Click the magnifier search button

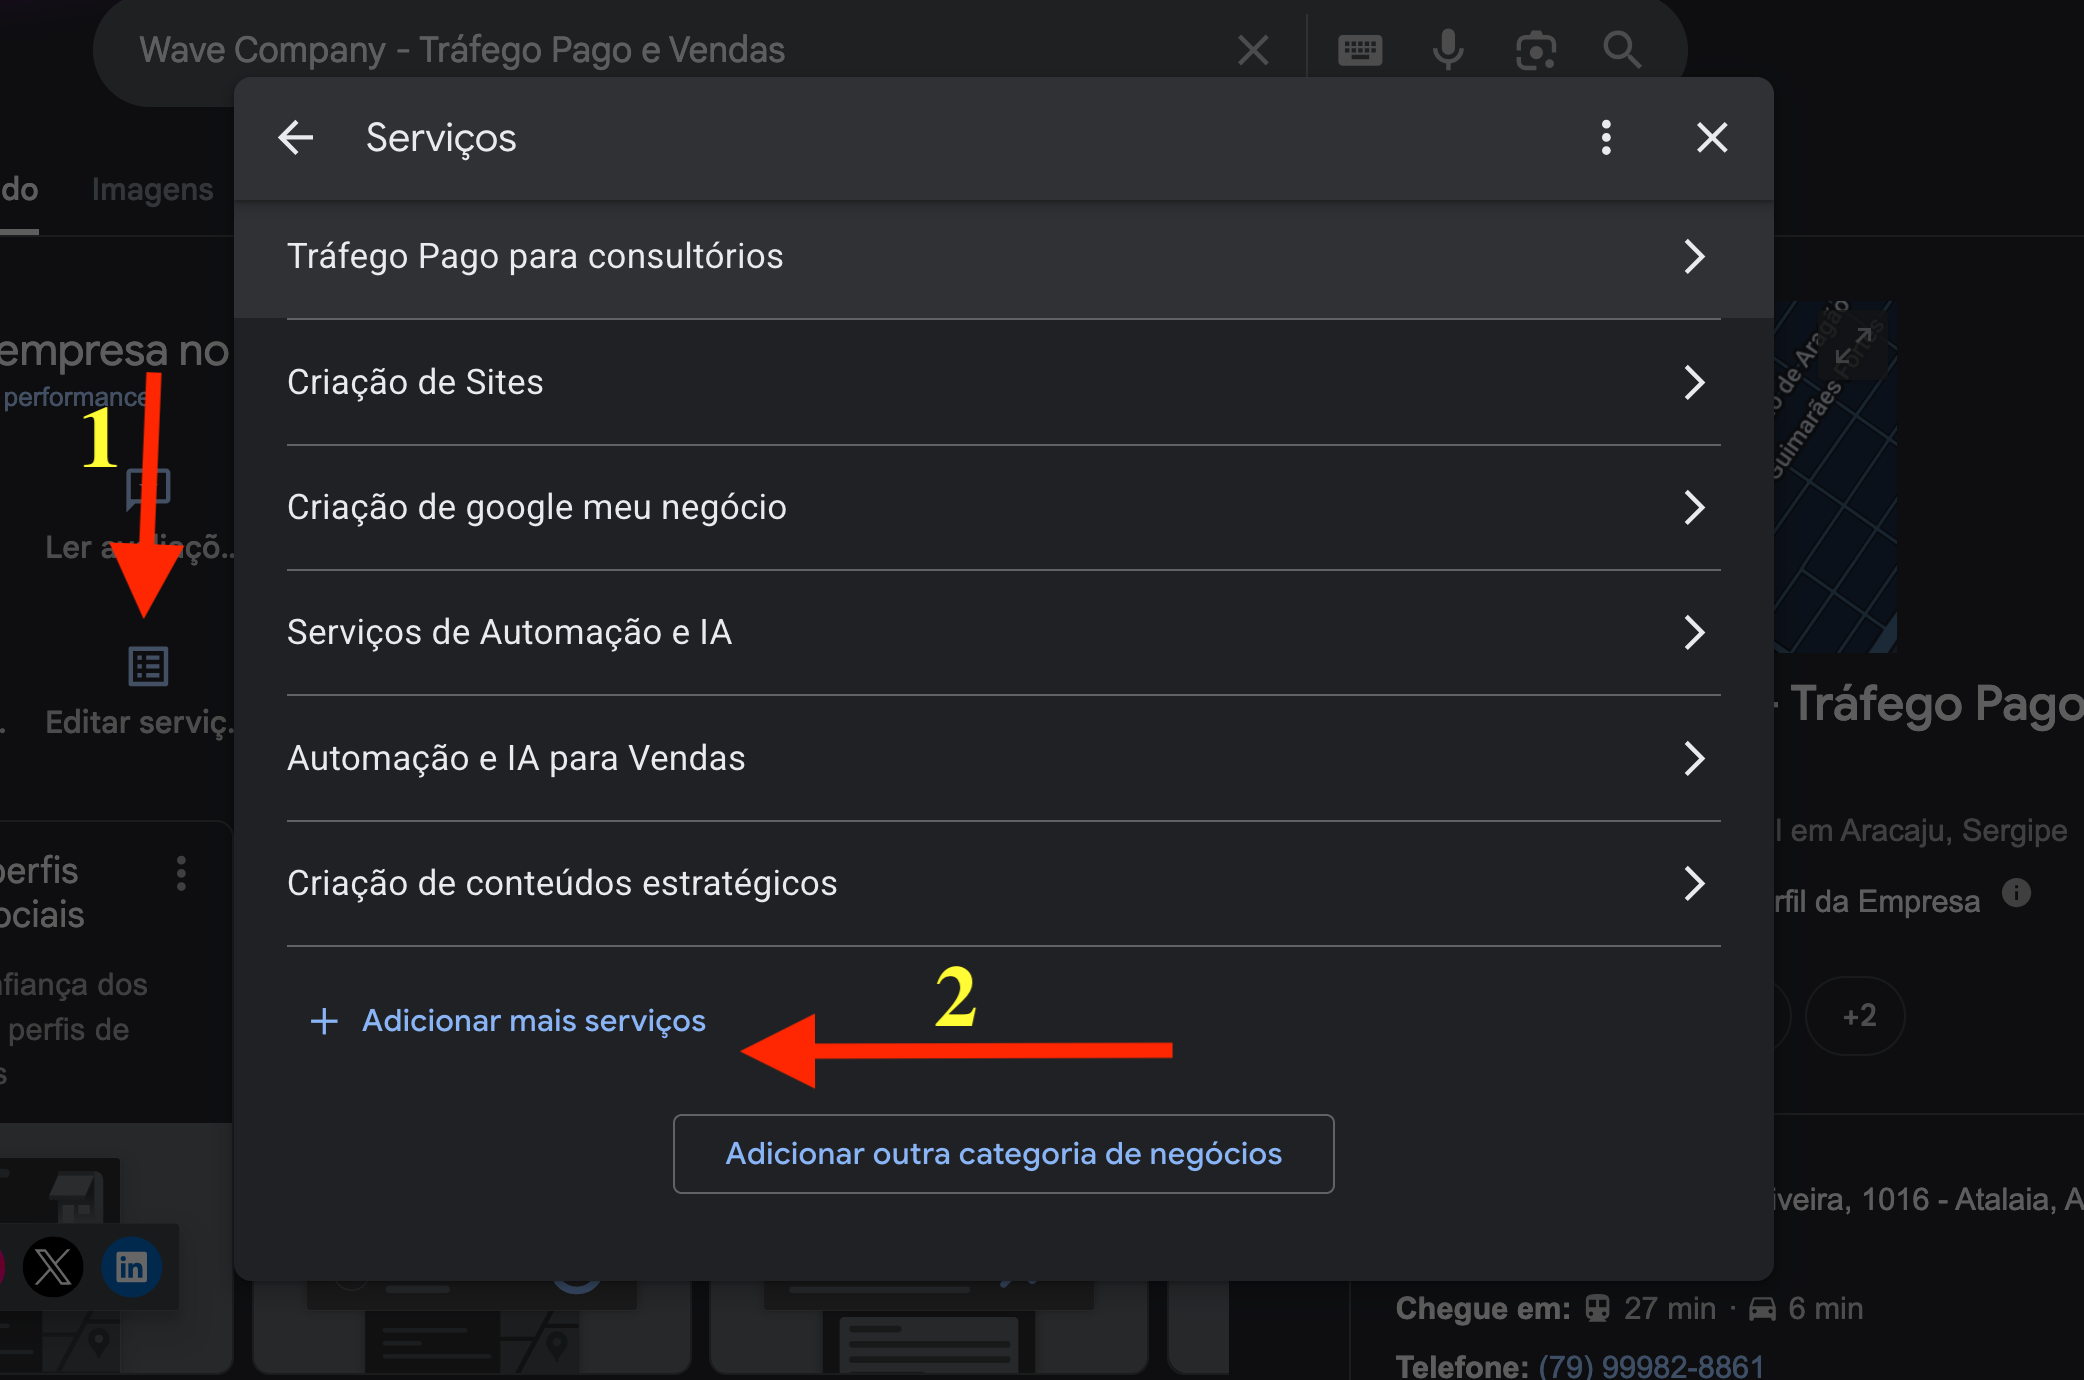pyautogui.click(x=1621, y=50)
